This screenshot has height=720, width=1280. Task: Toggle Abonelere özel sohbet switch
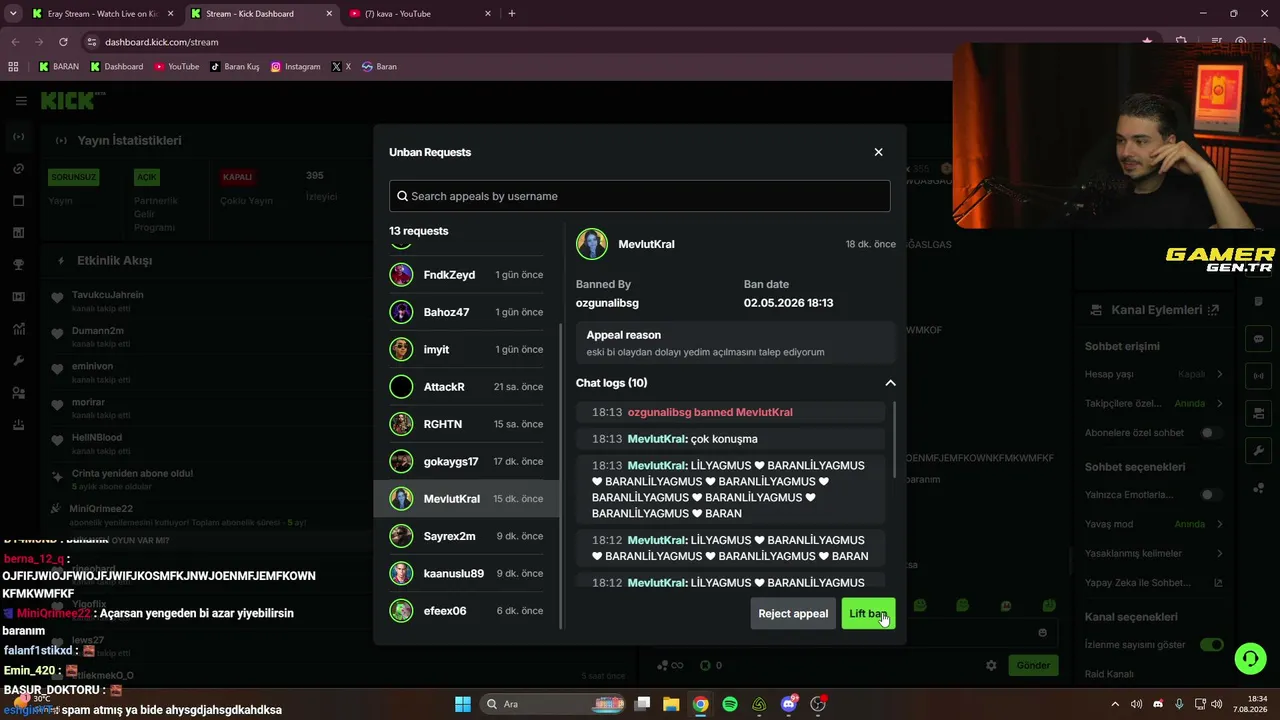[1211, 433]
